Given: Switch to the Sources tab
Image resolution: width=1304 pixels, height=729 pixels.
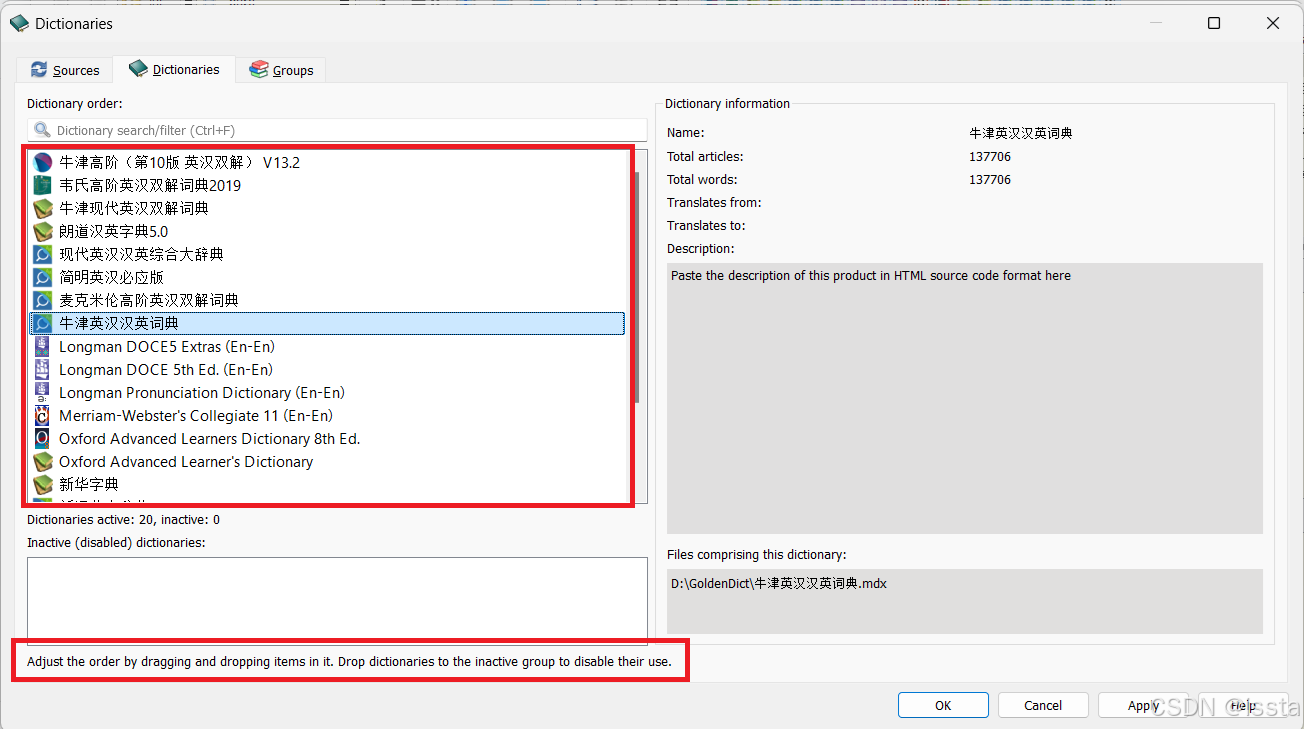Looking at the screenshot, I should 64,70.
